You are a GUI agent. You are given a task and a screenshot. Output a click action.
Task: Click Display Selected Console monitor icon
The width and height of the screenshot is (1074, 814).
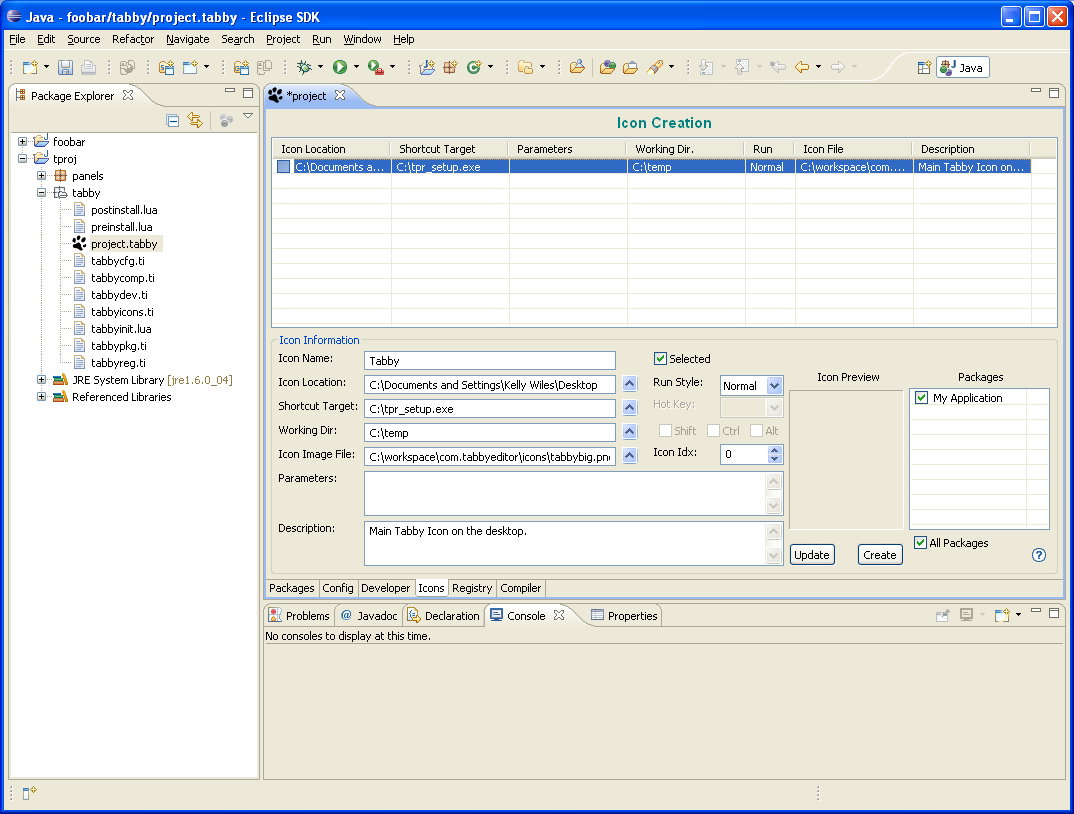point(966,615)
